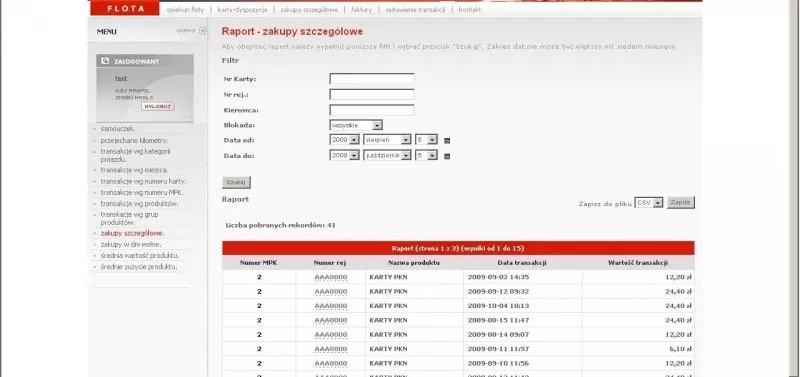Open zakupy w dni wolne link
The width and height of the screenshot is (800, 377).
[131, 244]
